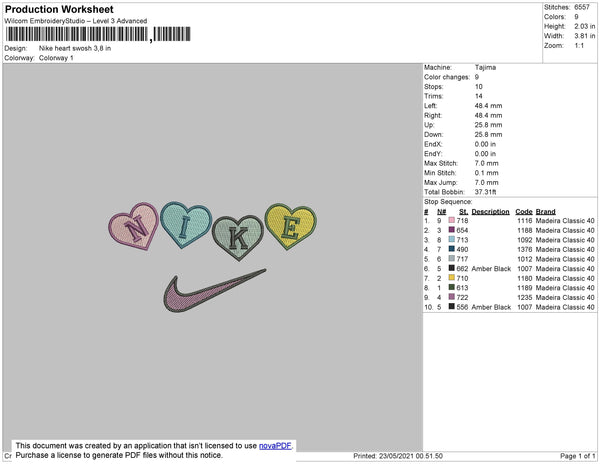Image resolution: width=600 pixels, height=464 pixels.
Task: Click the Up value '25.8 mm'
Action: pyautogui.click(x=489, y=125)
